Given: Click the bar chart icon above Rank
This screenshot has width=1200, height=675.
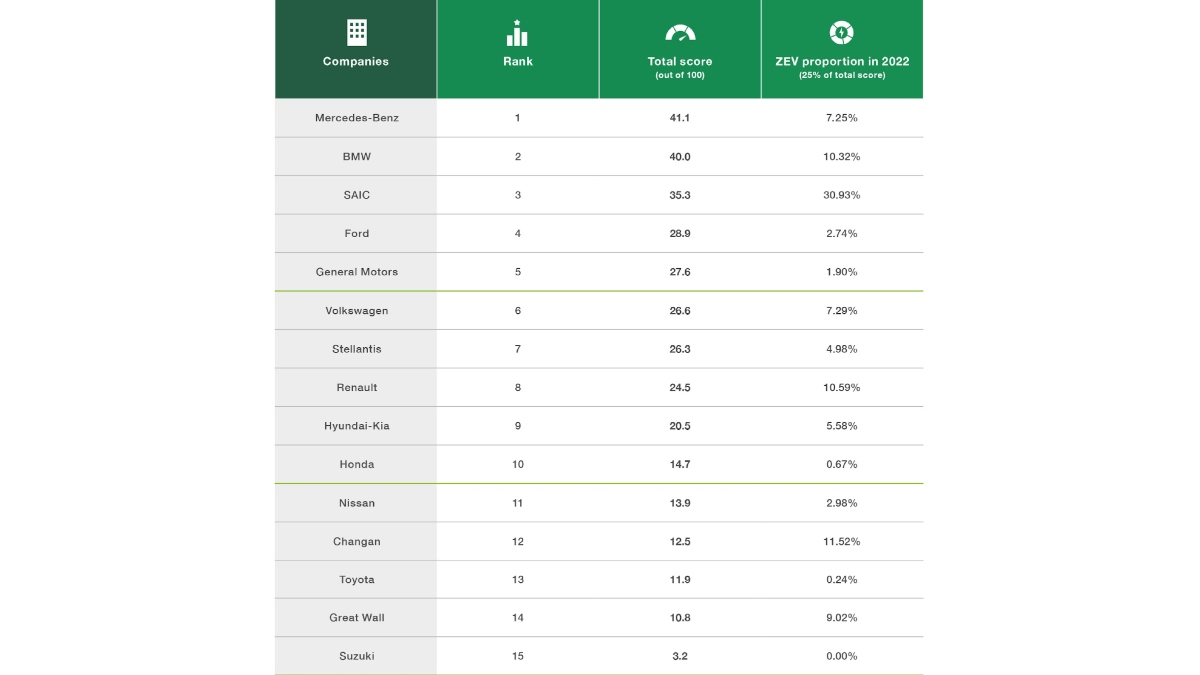Looking at the screenshot, I should (517, 33).
